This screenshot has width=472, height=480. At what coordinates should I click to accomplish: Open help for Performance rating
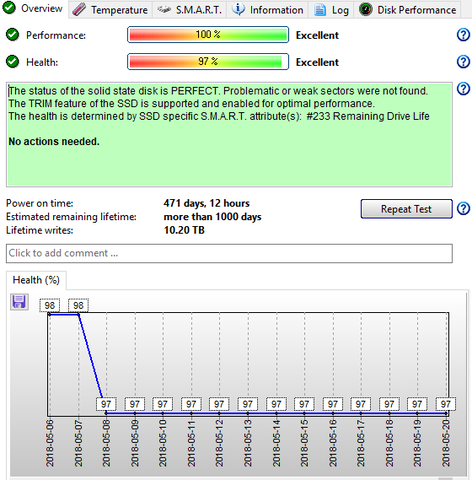(463, 35)
